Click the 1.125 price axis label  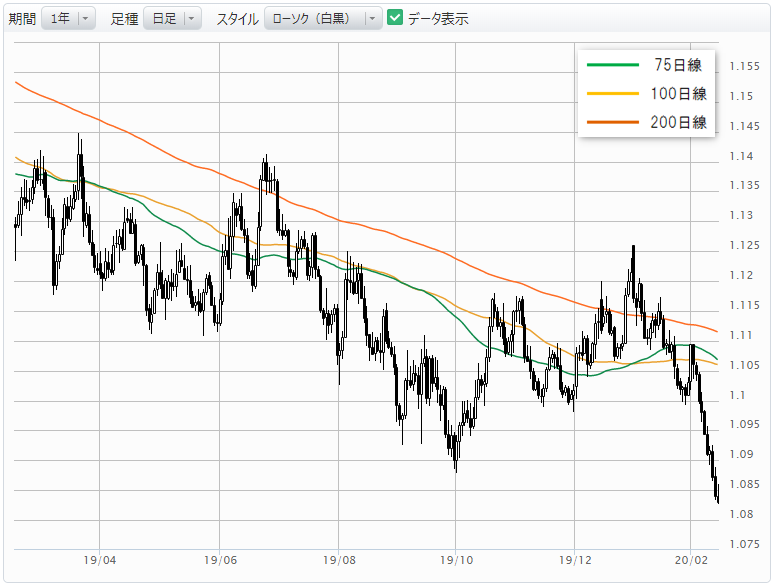[x=744, y=245]
